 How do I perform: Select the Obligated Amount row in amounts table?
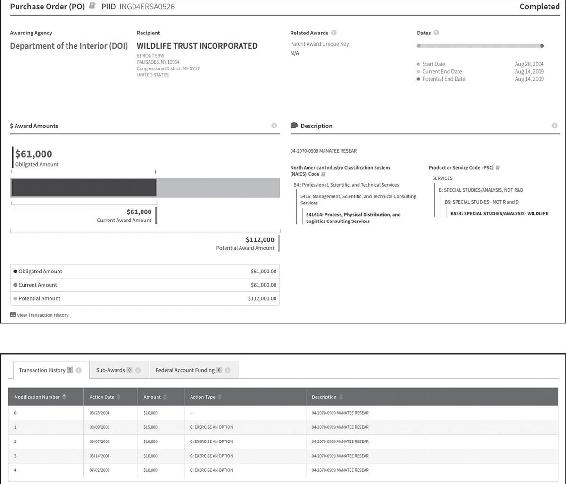point(145,271)
